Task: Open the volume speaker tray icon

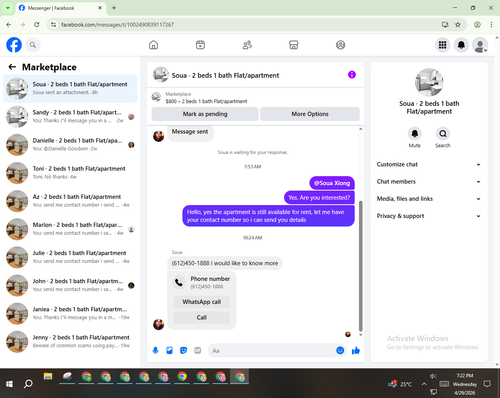Action: (x=433, y=376)
